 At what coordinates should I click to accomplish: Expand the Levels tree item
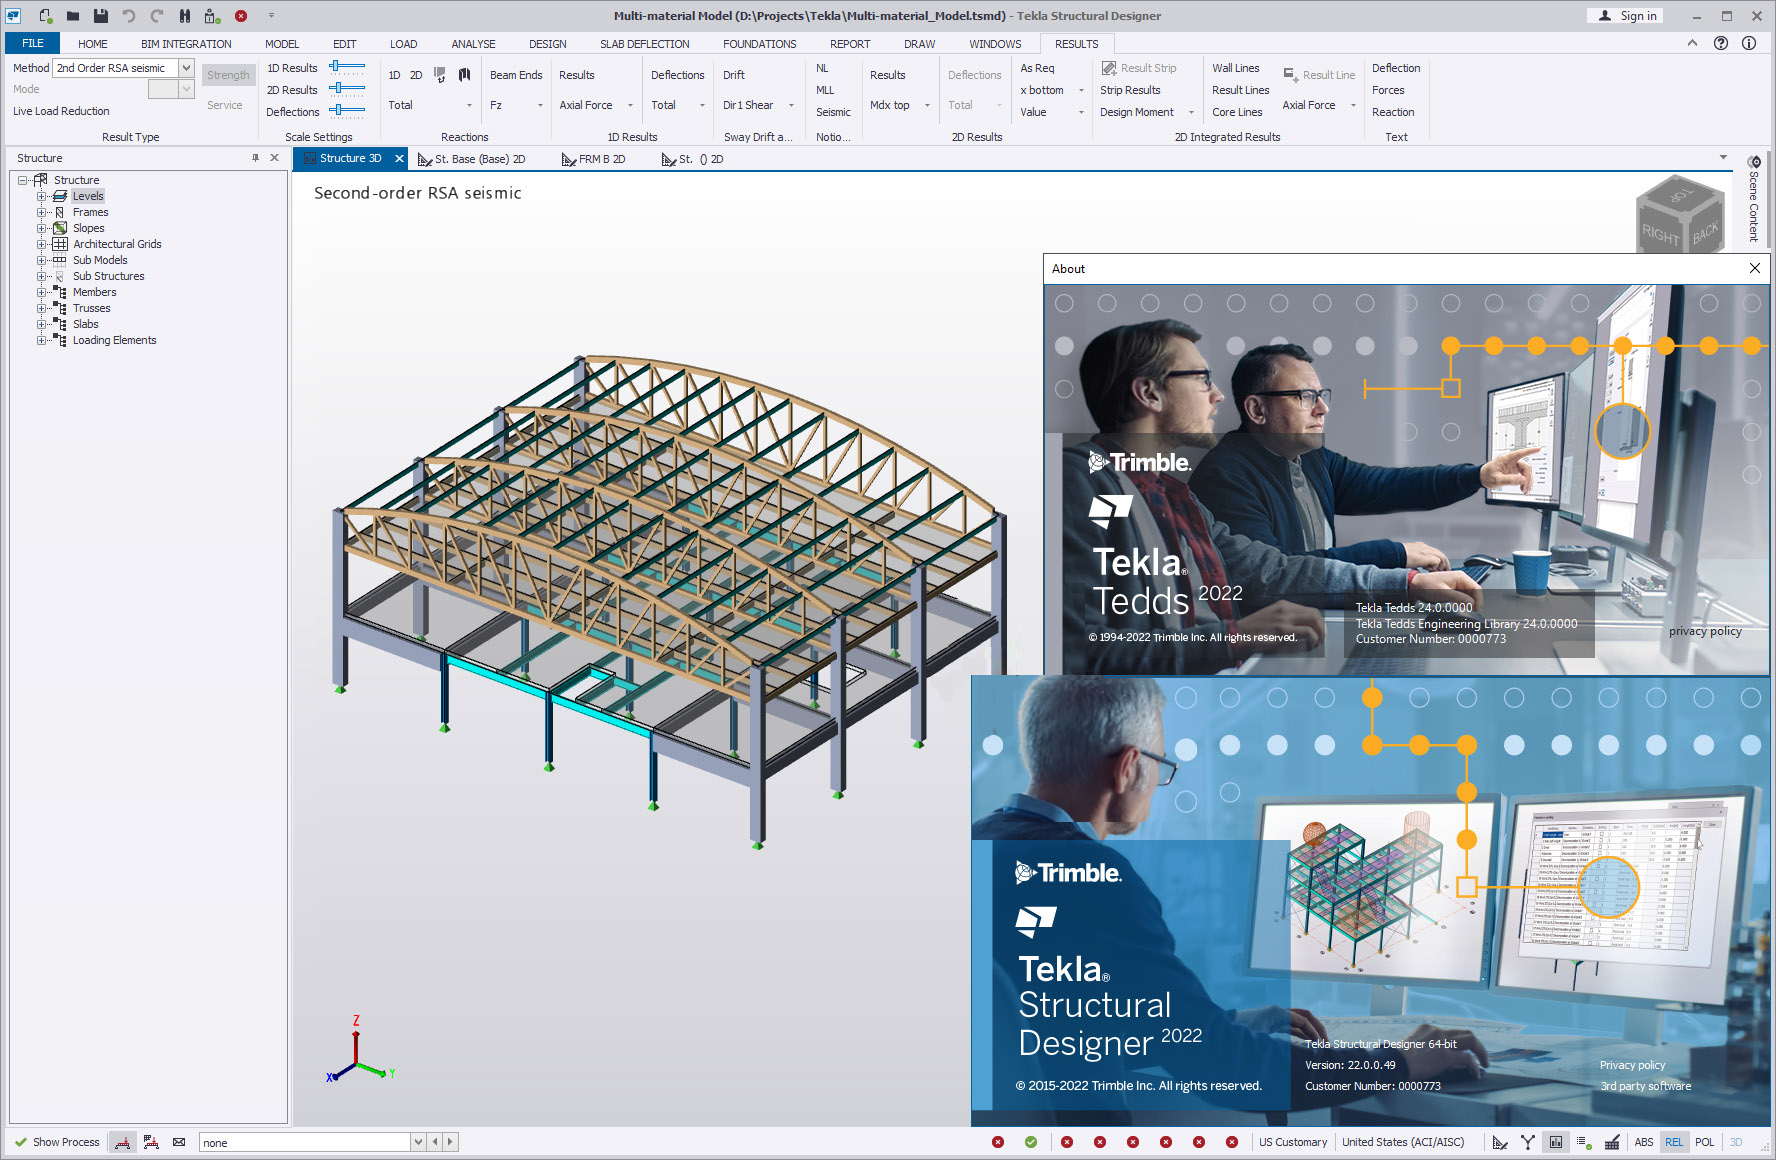(x=41, y=195)
